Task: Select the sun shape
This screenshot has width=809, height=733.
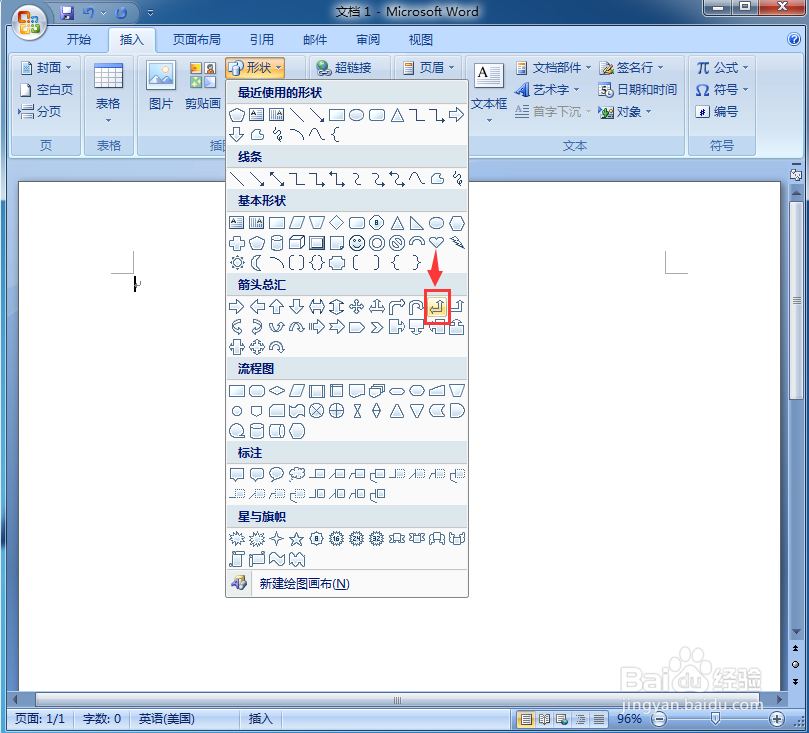Action: [x=237, y=263]
